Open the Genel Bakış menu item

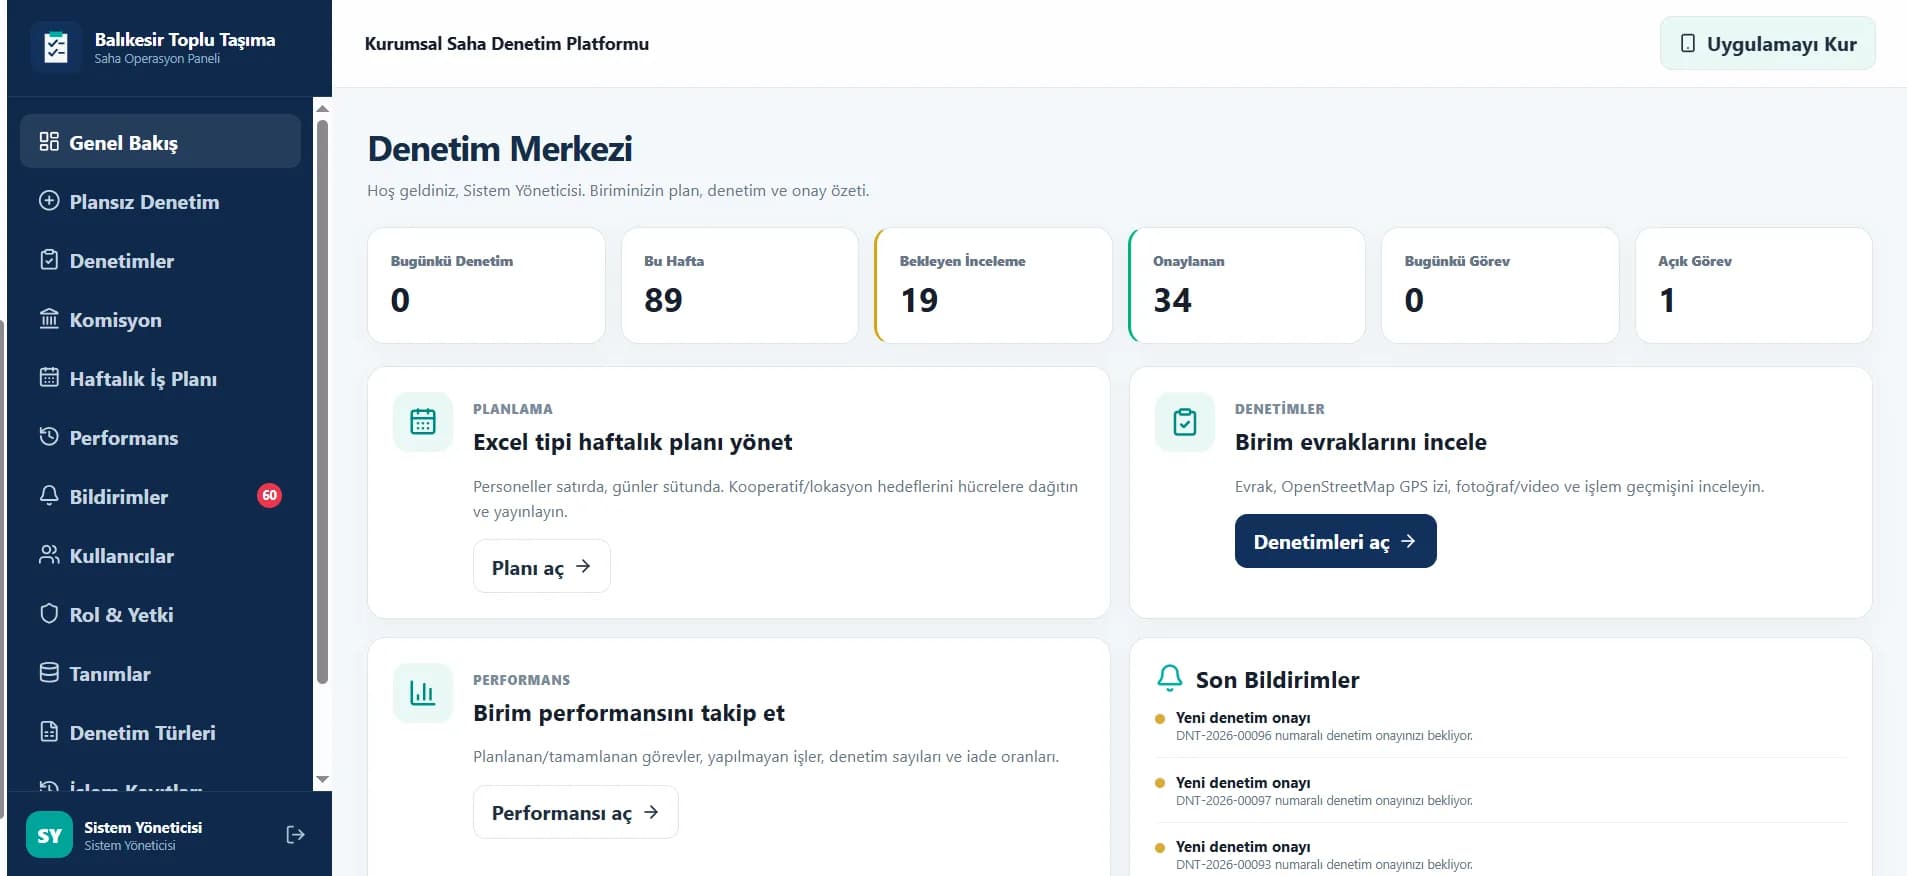coord(160,142)
